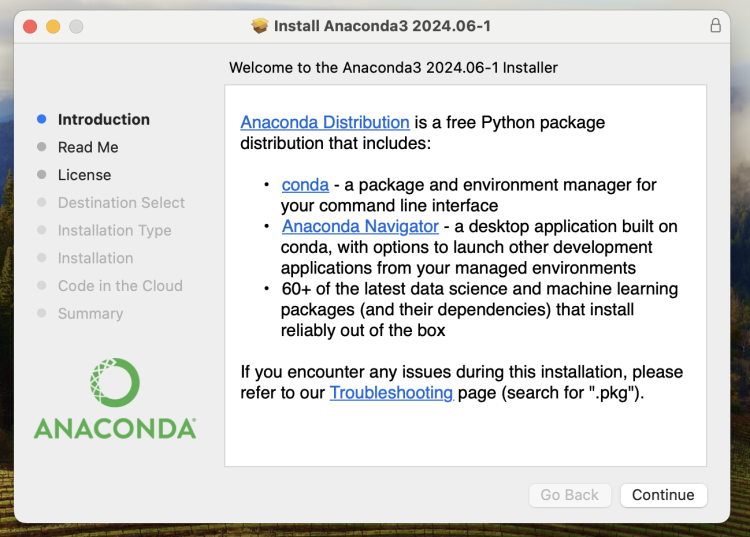The height and width of the screenshot is (537, 750).
Task: Click the Continue button
Action: [x=663, y=495]
